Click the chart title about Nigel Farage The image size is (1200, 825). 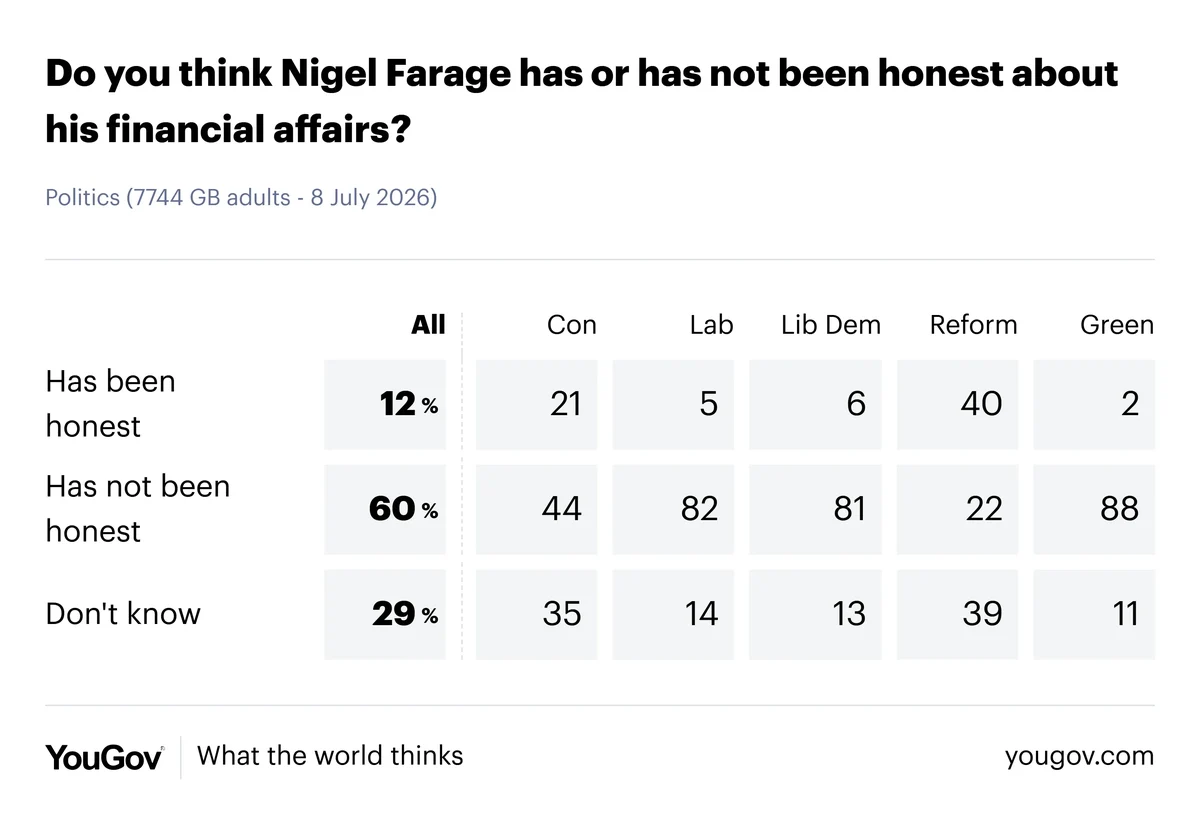click(581, 102)
